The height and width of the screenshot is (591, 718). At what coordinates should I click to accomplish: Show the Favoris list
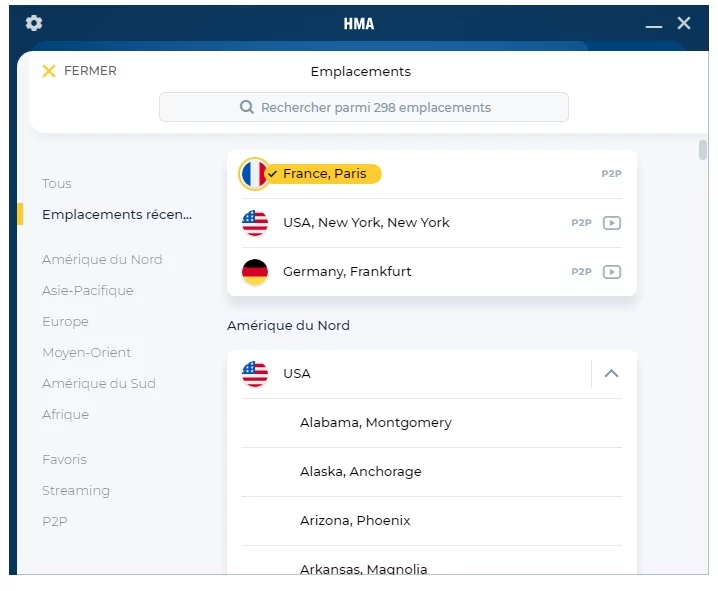pos(64,460)
